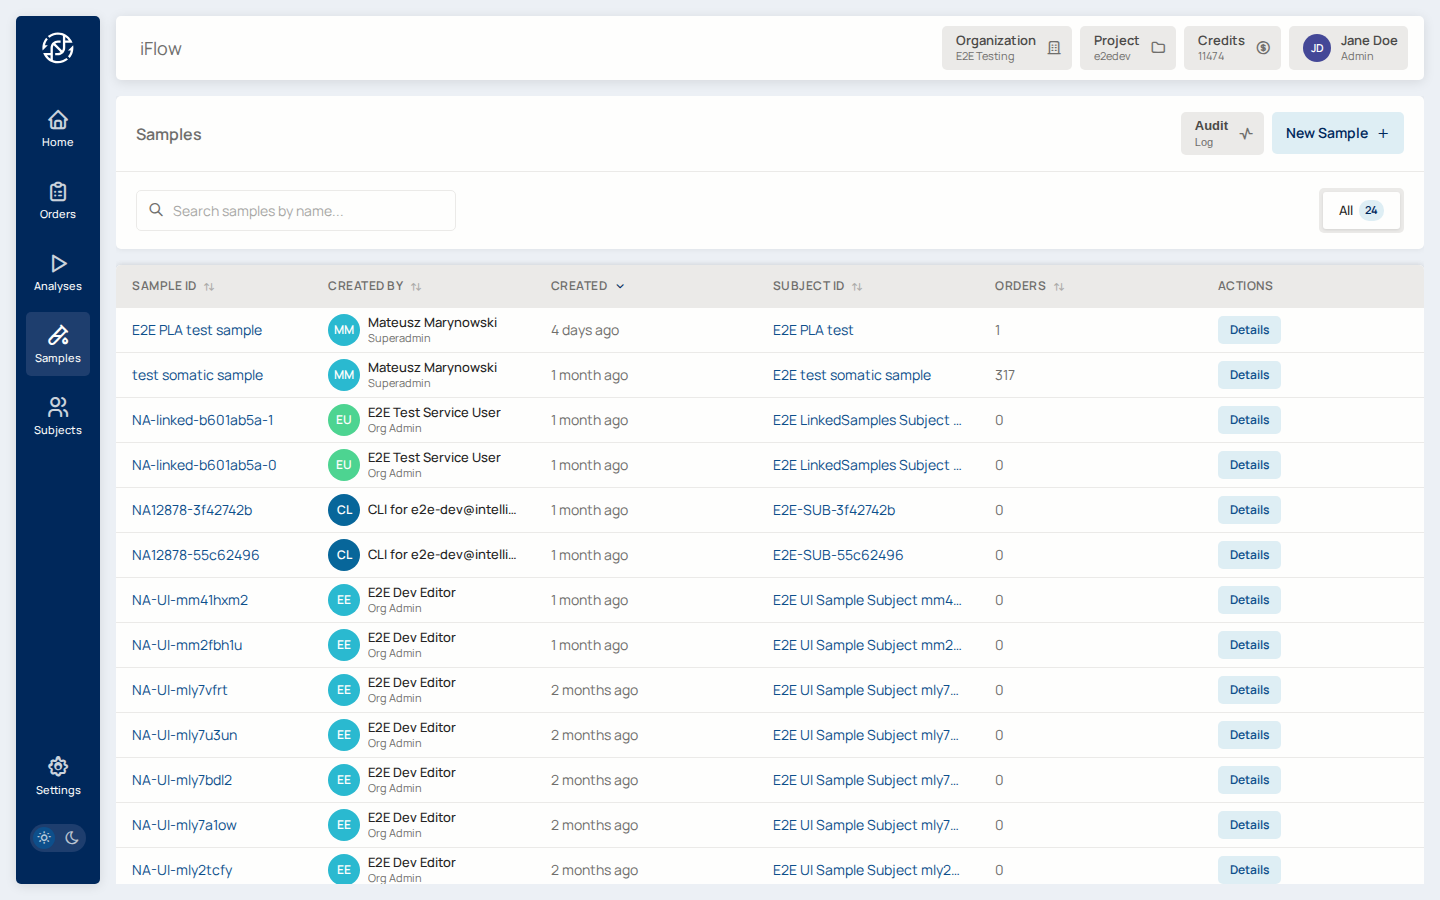Open the Orders page from sidebar
Screen dimensions: 1440x900
[58, 201]
